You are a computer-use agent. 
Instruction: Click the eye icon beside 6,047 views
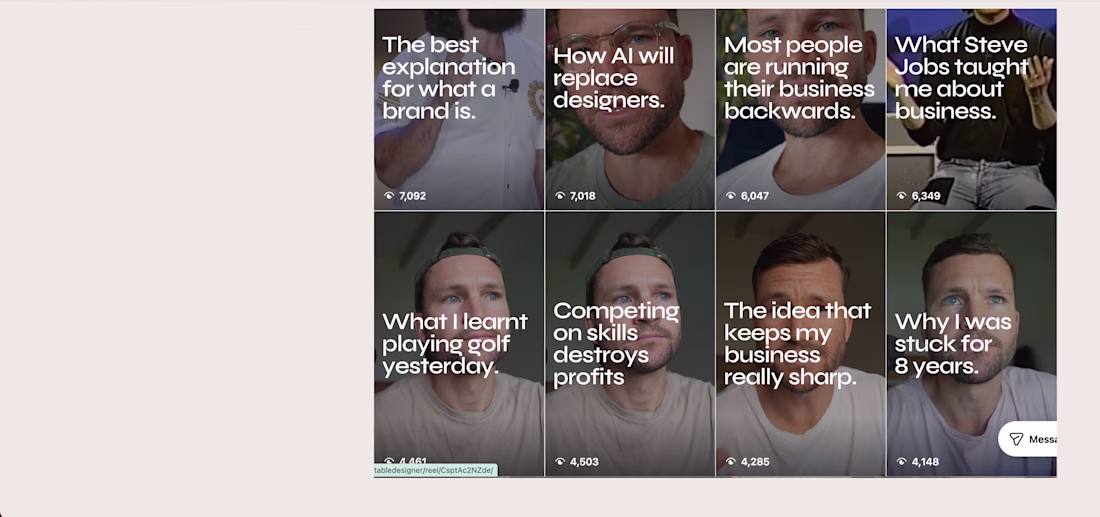[x=731, y=196]
